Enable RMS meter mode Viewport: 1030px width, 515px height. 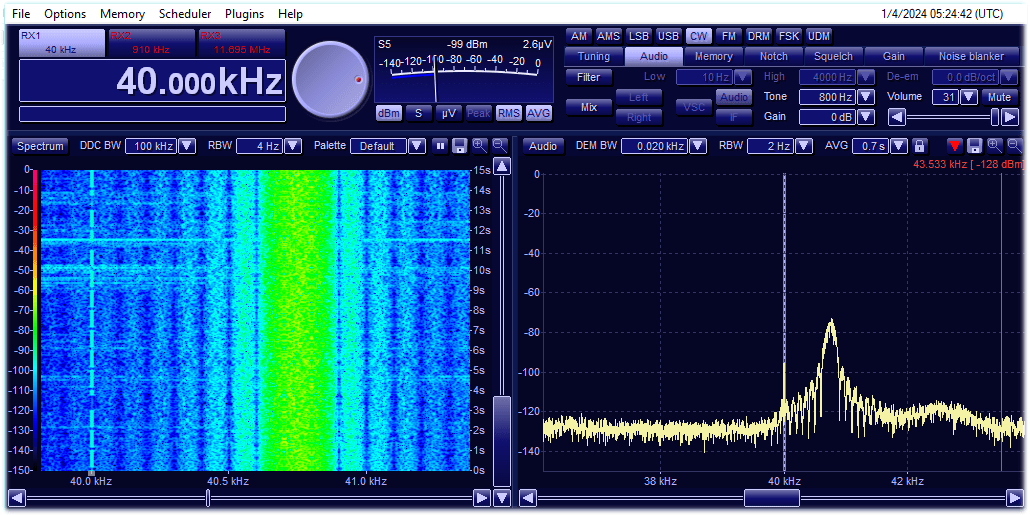point(508,113)
